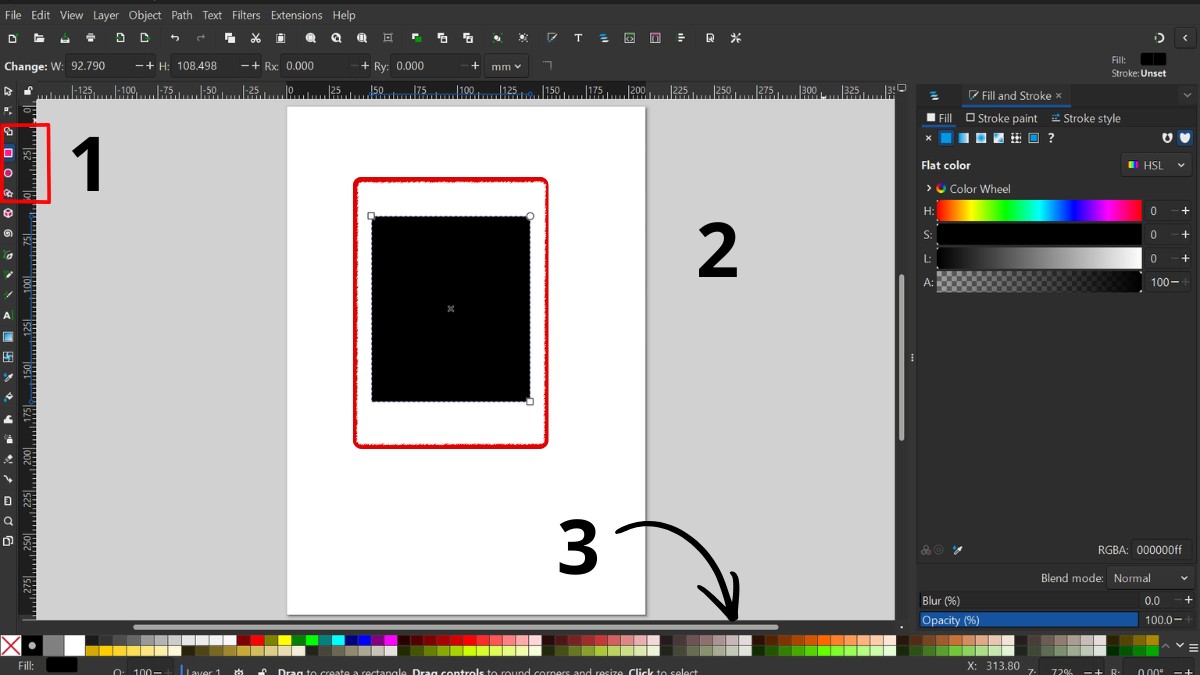Select the Ellipse tool

click(x=10, y=174)
